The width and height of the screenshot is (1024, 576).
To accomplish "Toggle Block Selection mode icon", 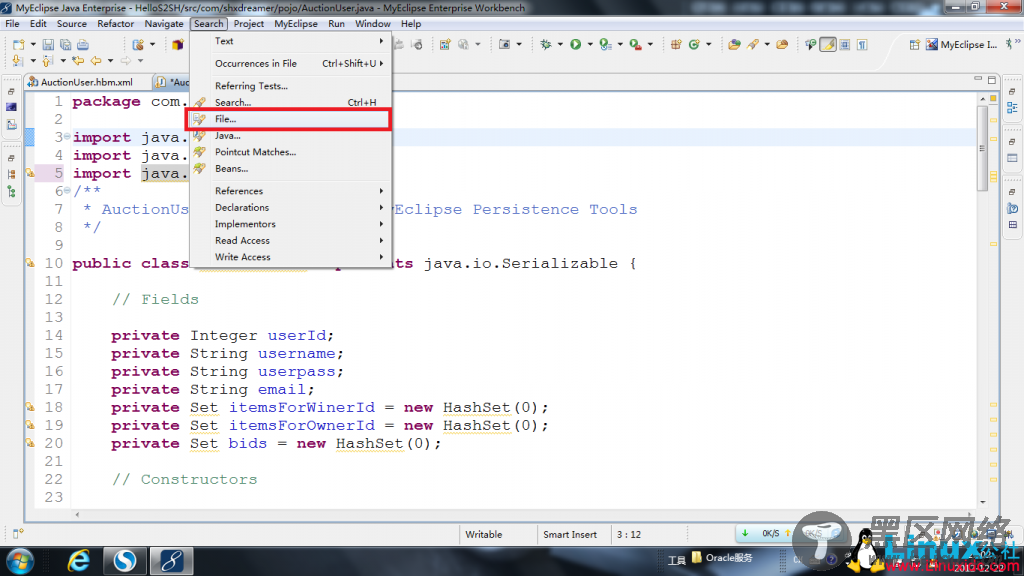I will [x=845, y=44].
